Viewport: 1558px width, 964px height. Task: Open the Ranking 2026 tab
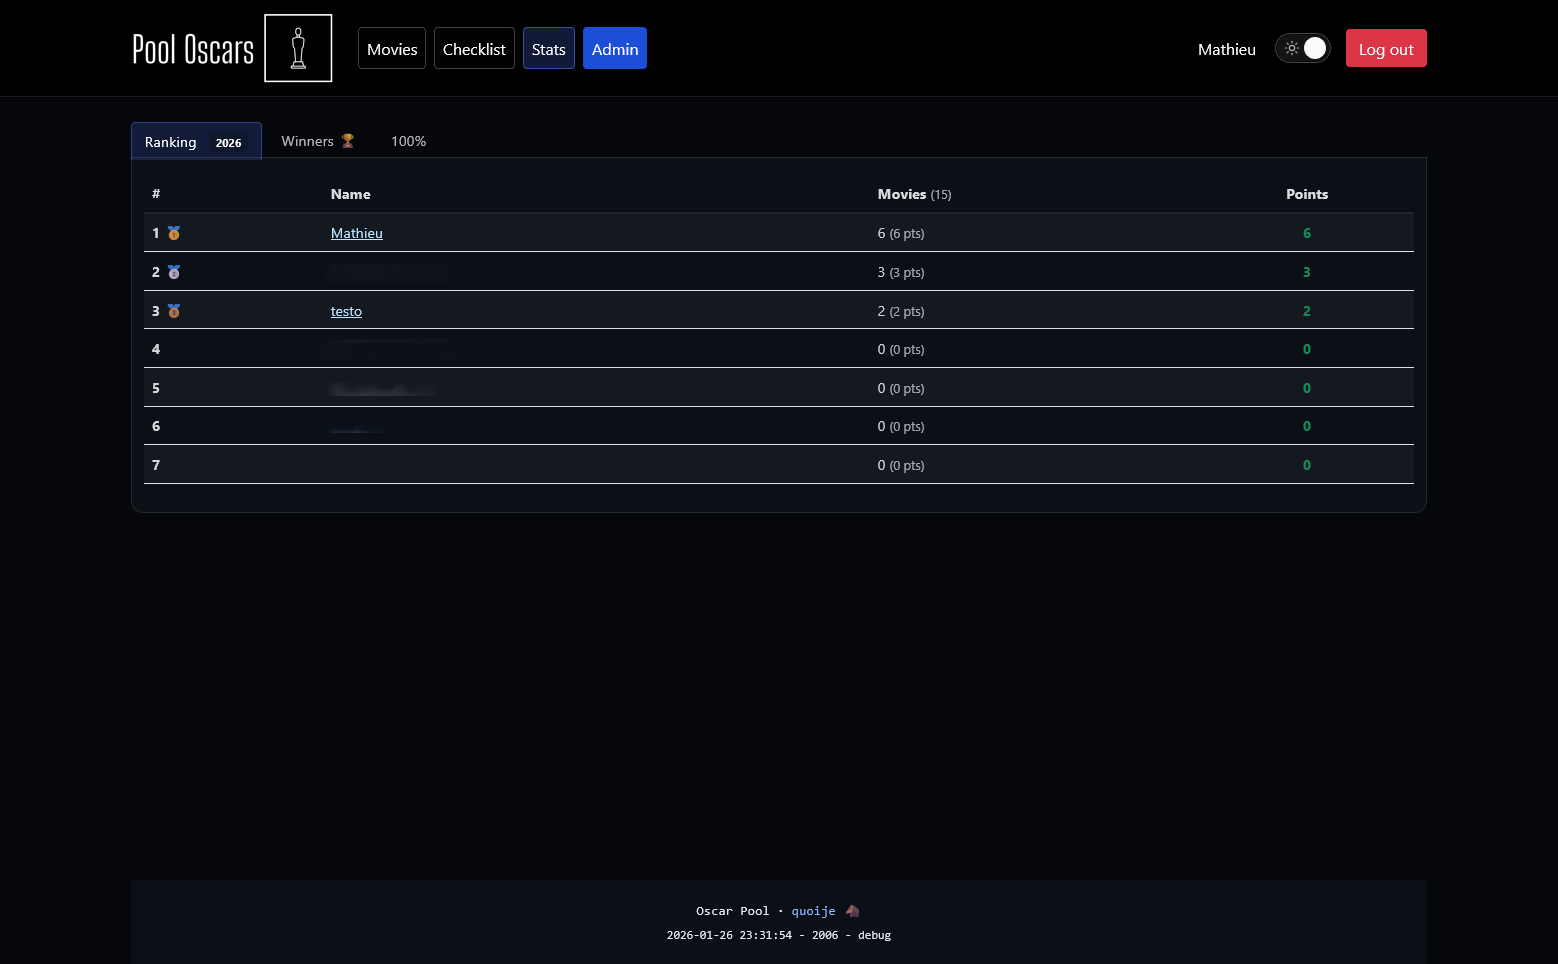(196, 142)
